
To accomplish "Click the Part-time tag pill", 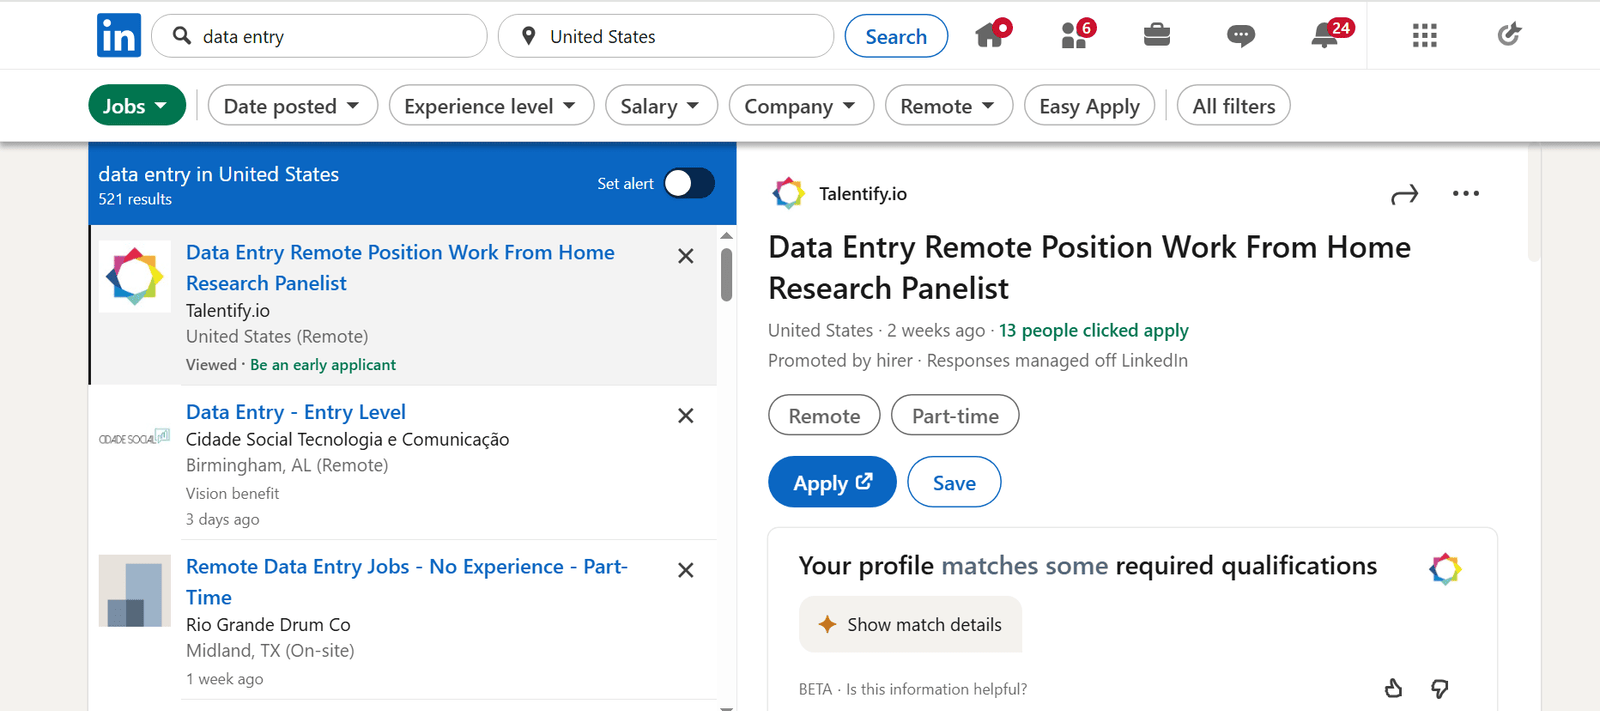I will 955,415.
